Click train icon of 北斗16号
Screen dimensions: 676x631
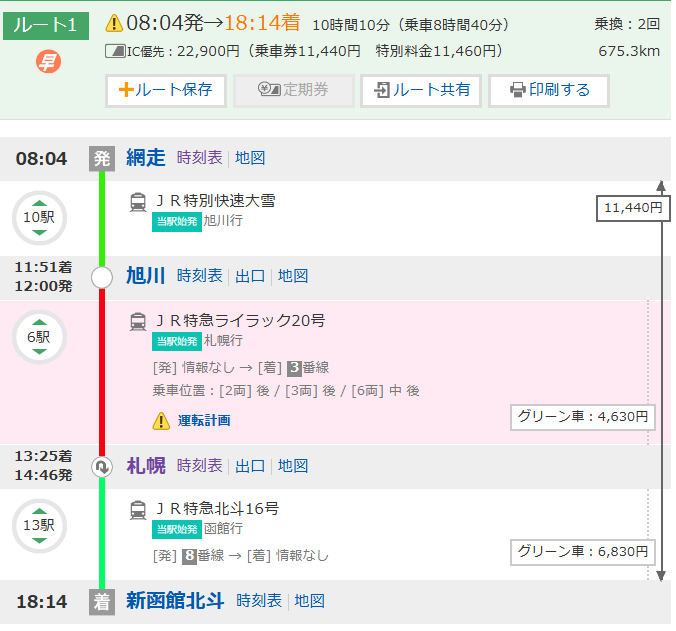138,510
